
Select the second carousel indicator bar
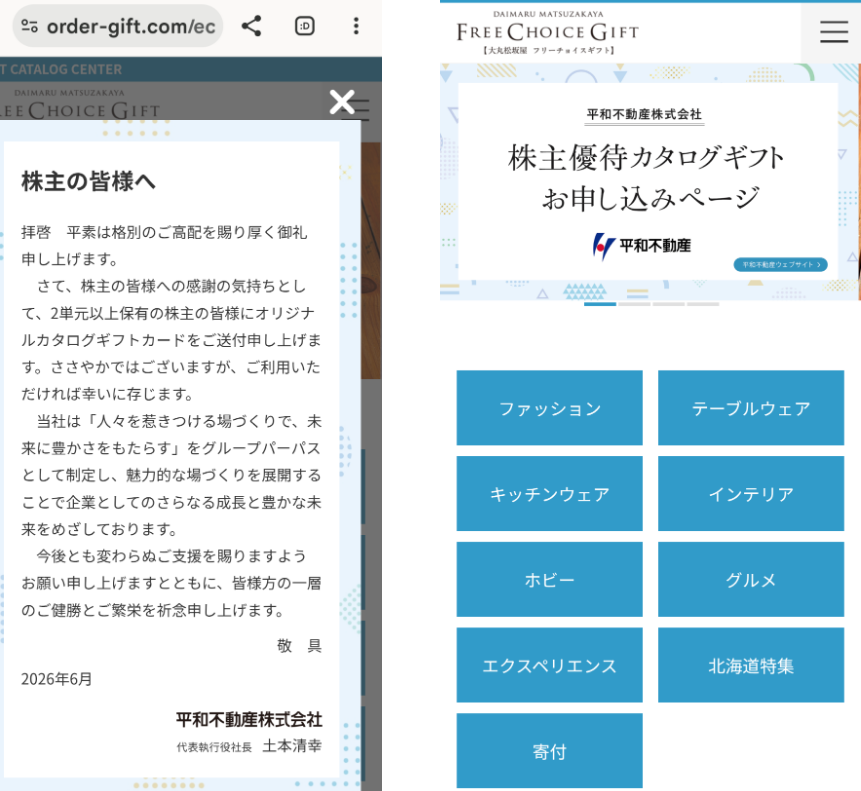(634, 304)
